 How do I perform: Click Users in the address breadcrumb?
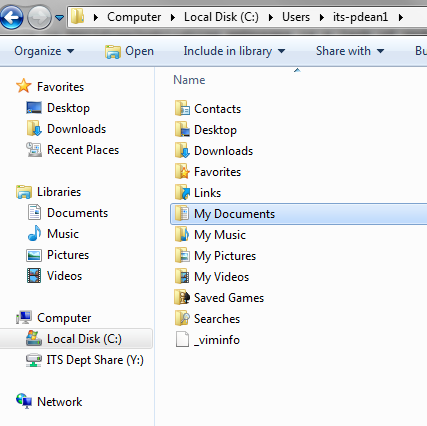click(x=296, y=17)
